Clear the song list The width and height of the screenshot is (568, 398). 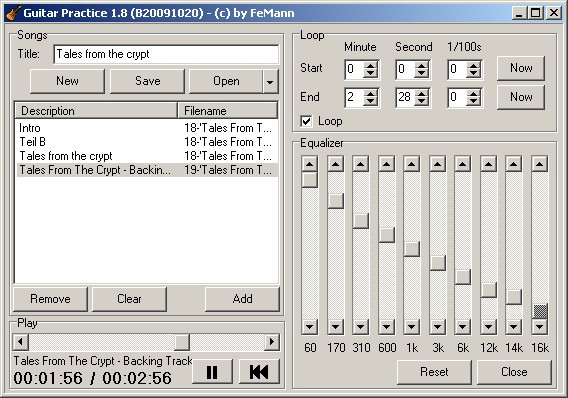pyautogui.click(x=129, y=299)
